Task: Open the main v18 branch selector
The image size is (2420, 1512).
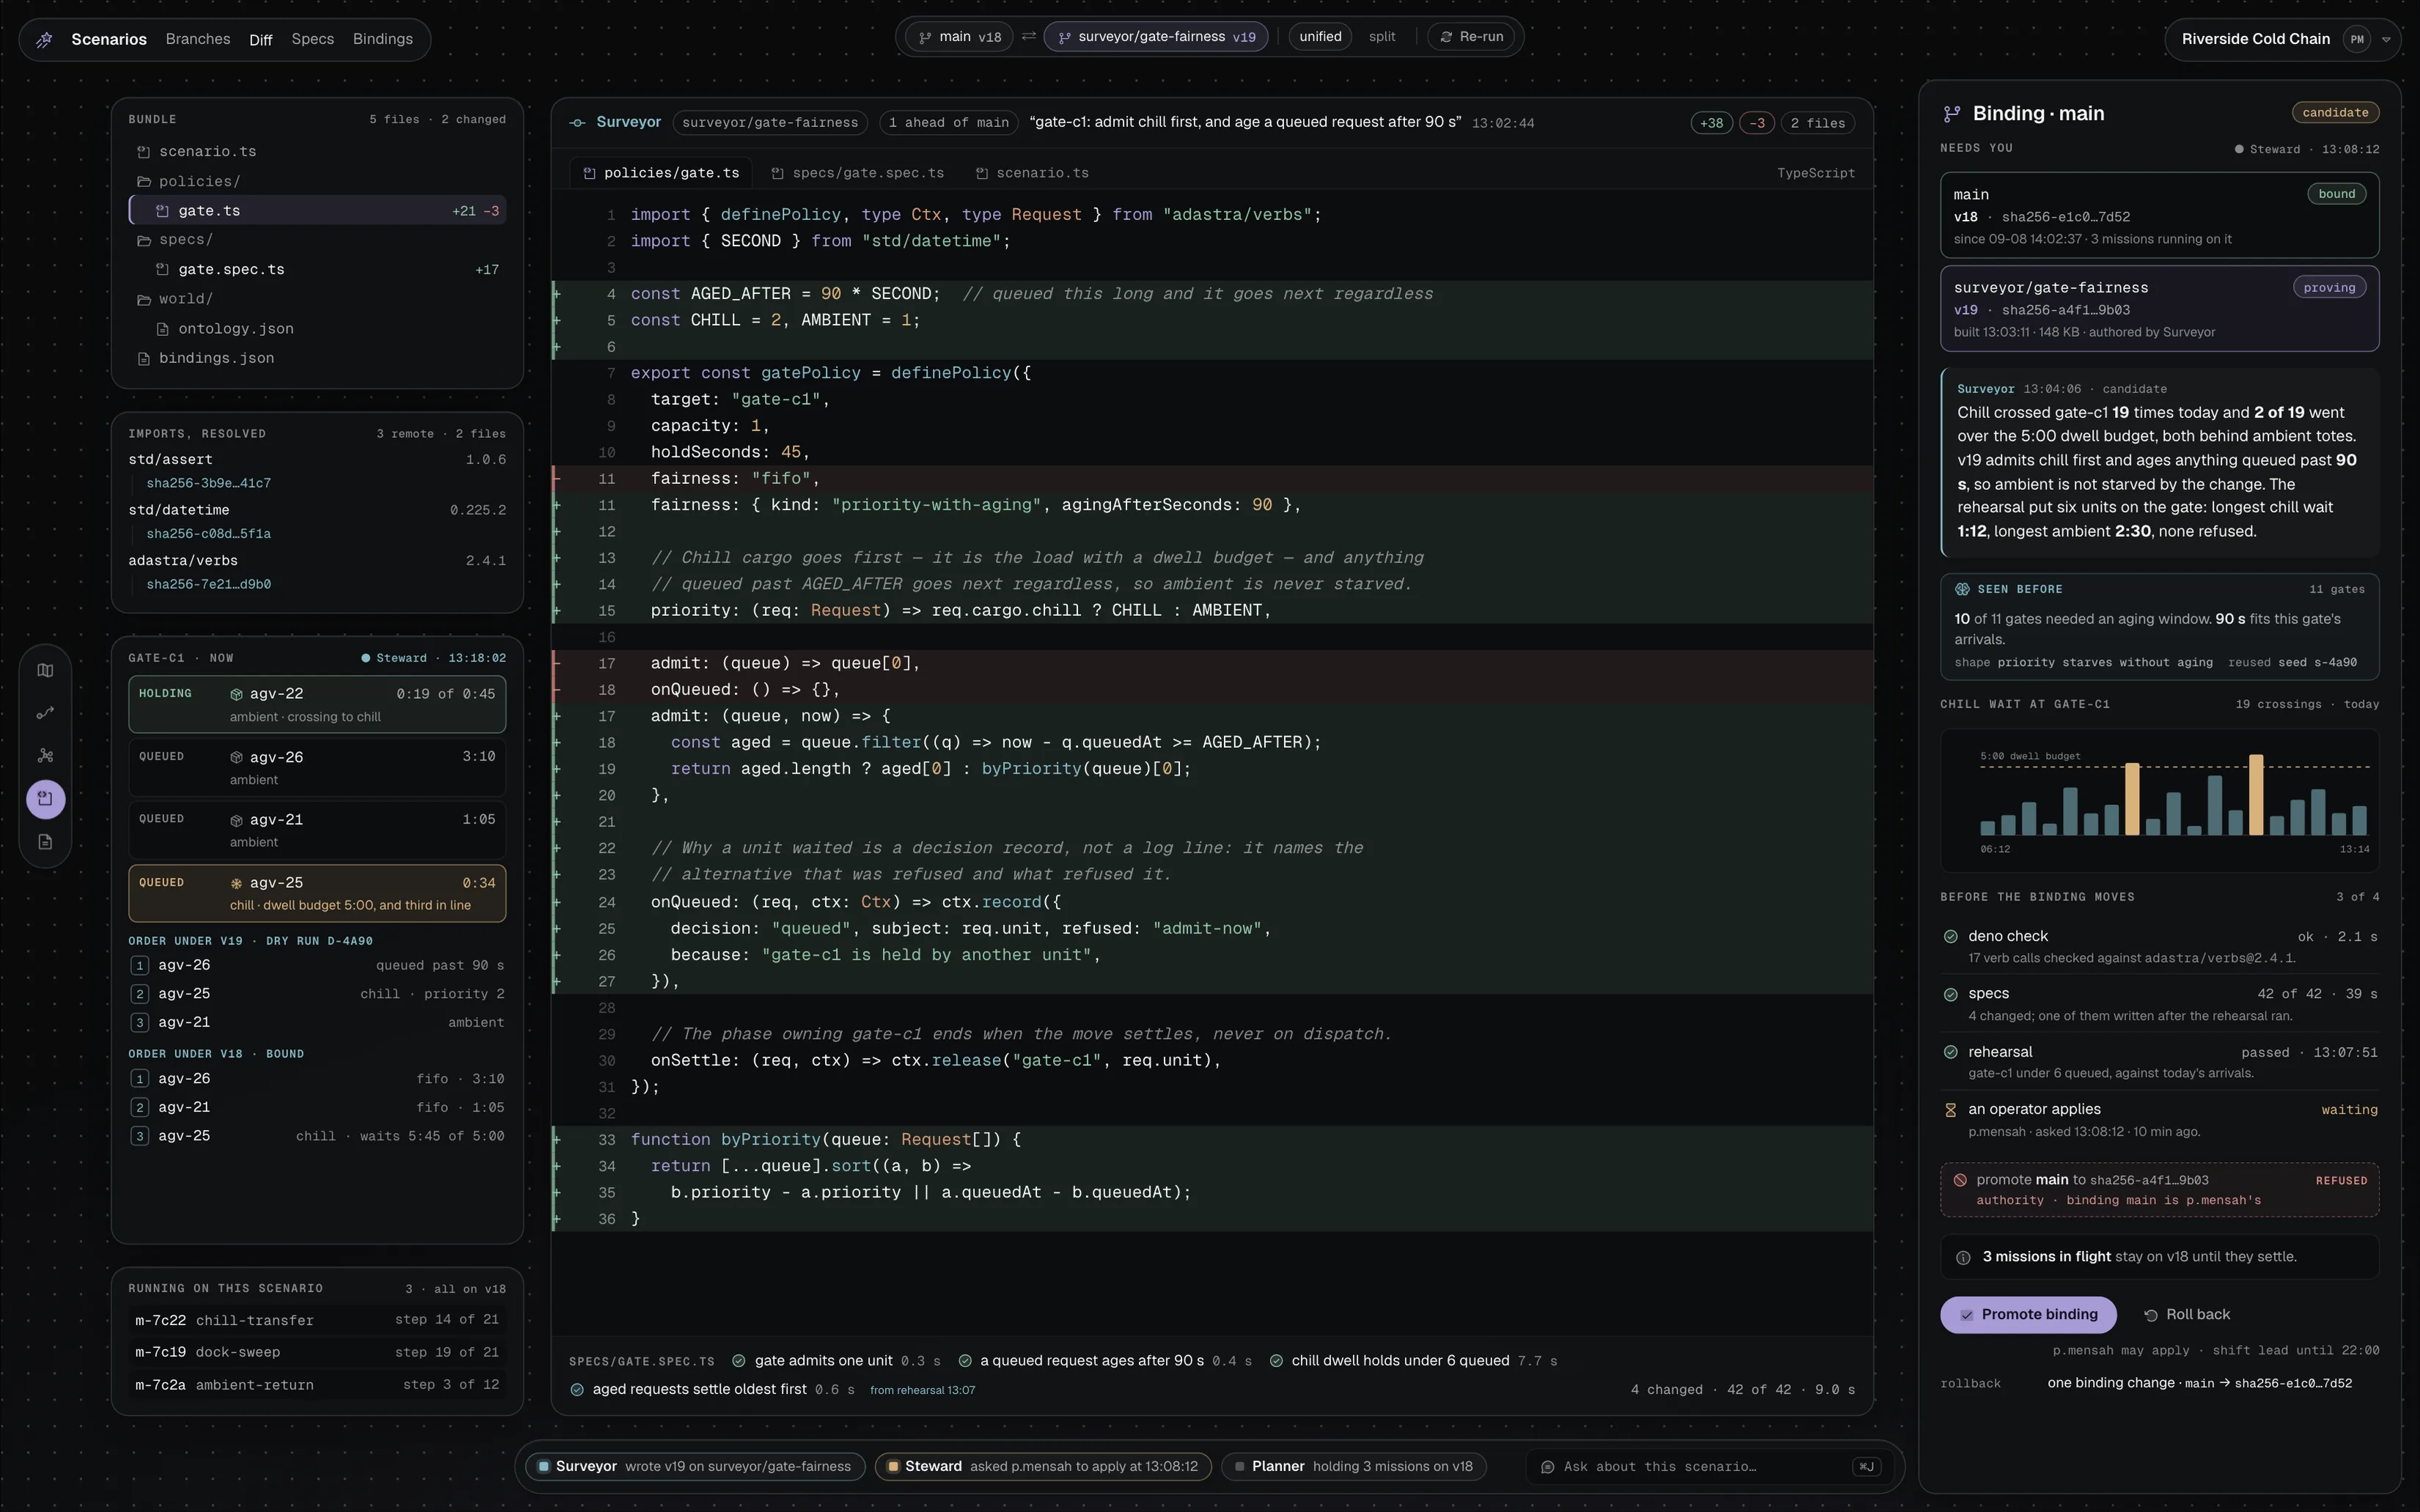Action: pyautogui.click(x=959, y=37)
